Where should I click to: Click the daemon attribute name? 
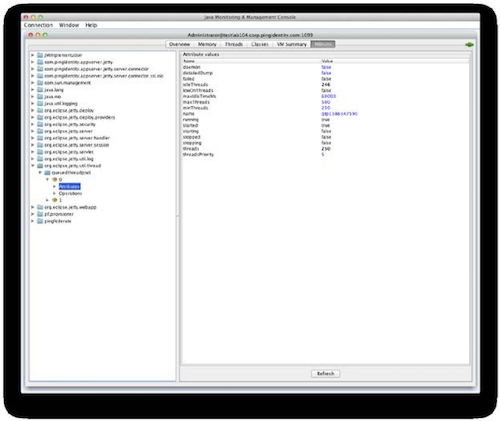[192, 67]
